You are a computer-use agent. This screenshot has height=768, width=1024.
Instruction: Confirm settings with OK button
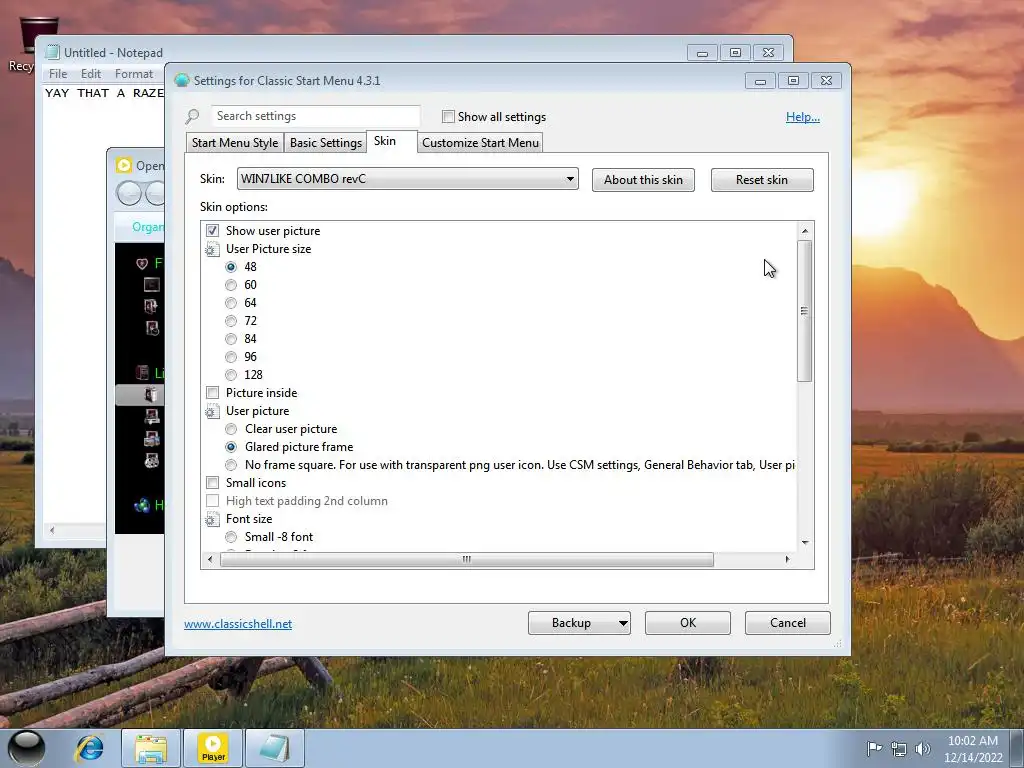coord(688,623)
